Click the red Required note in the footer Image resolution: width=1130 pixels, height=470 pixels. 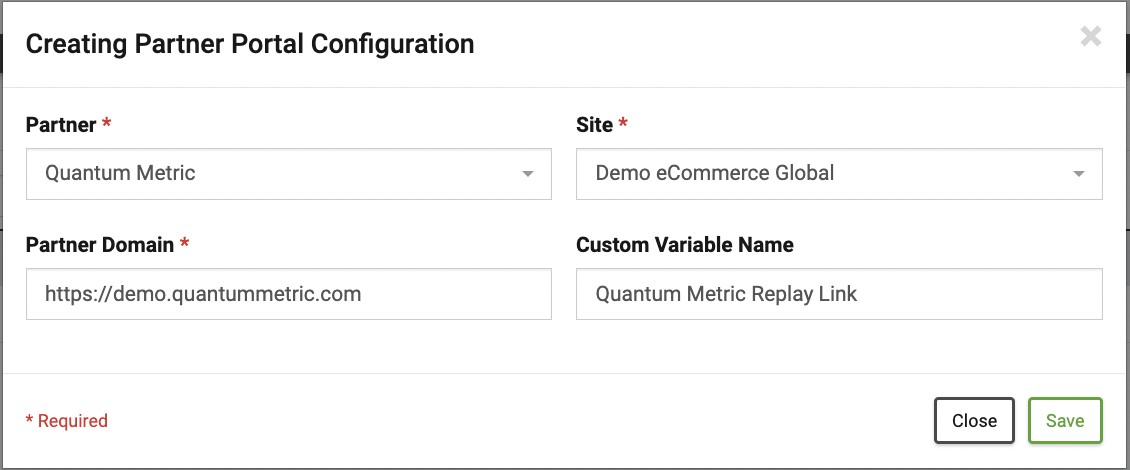point(67,420)
